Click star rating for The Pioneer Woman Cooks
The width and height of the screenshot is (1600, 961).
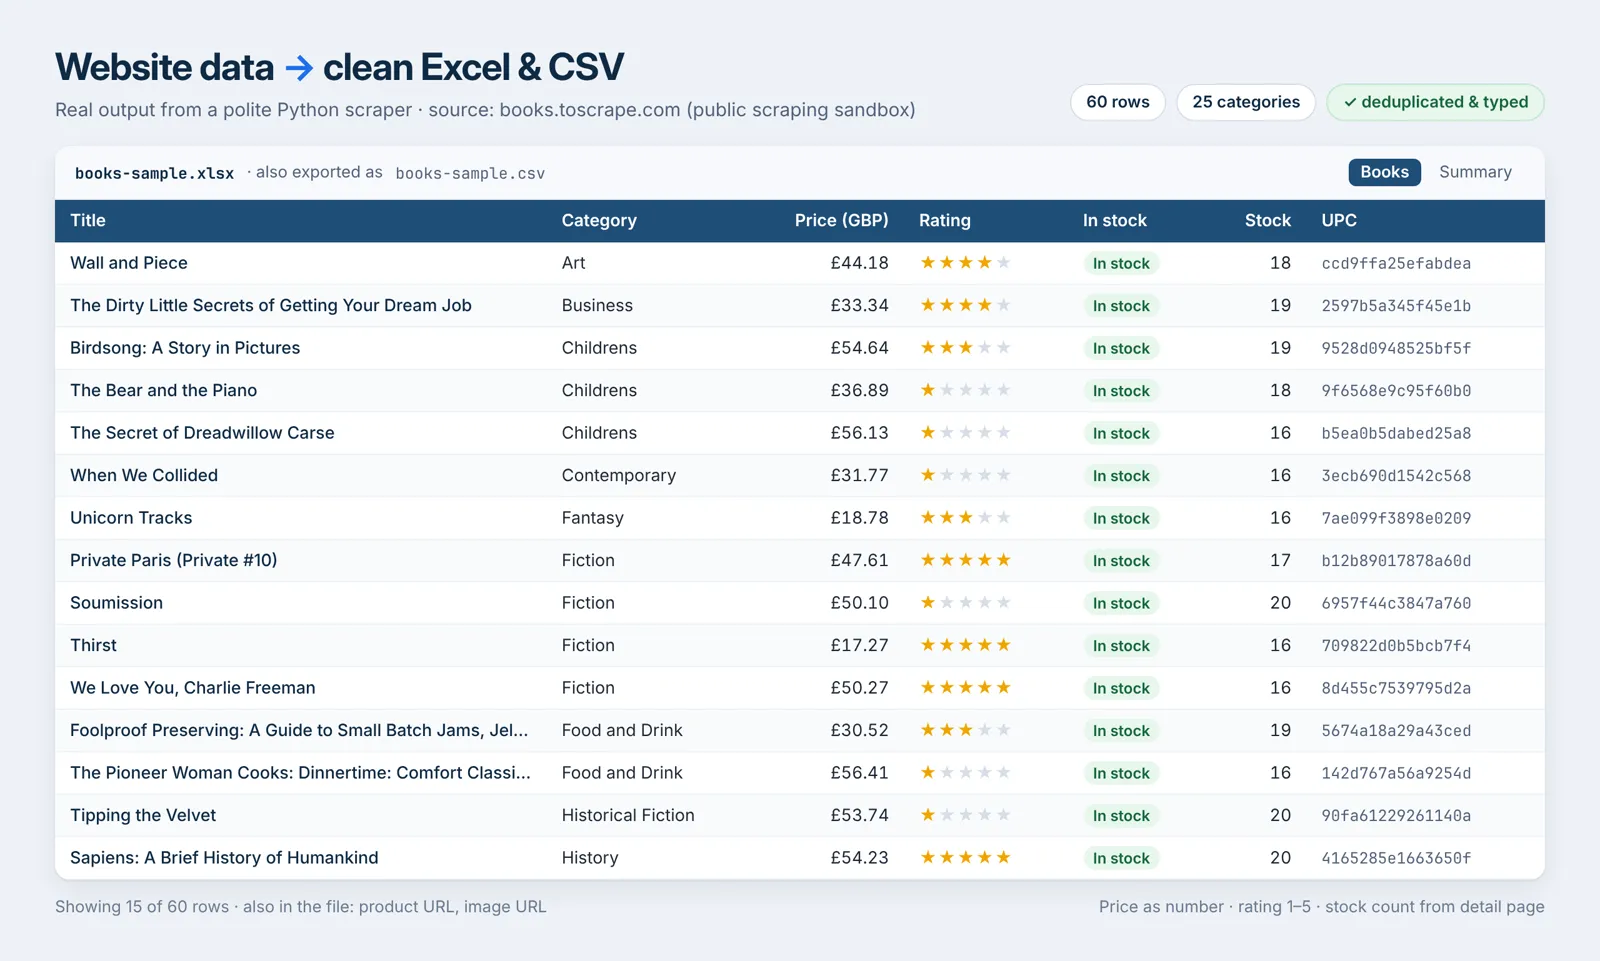[965, 773]
